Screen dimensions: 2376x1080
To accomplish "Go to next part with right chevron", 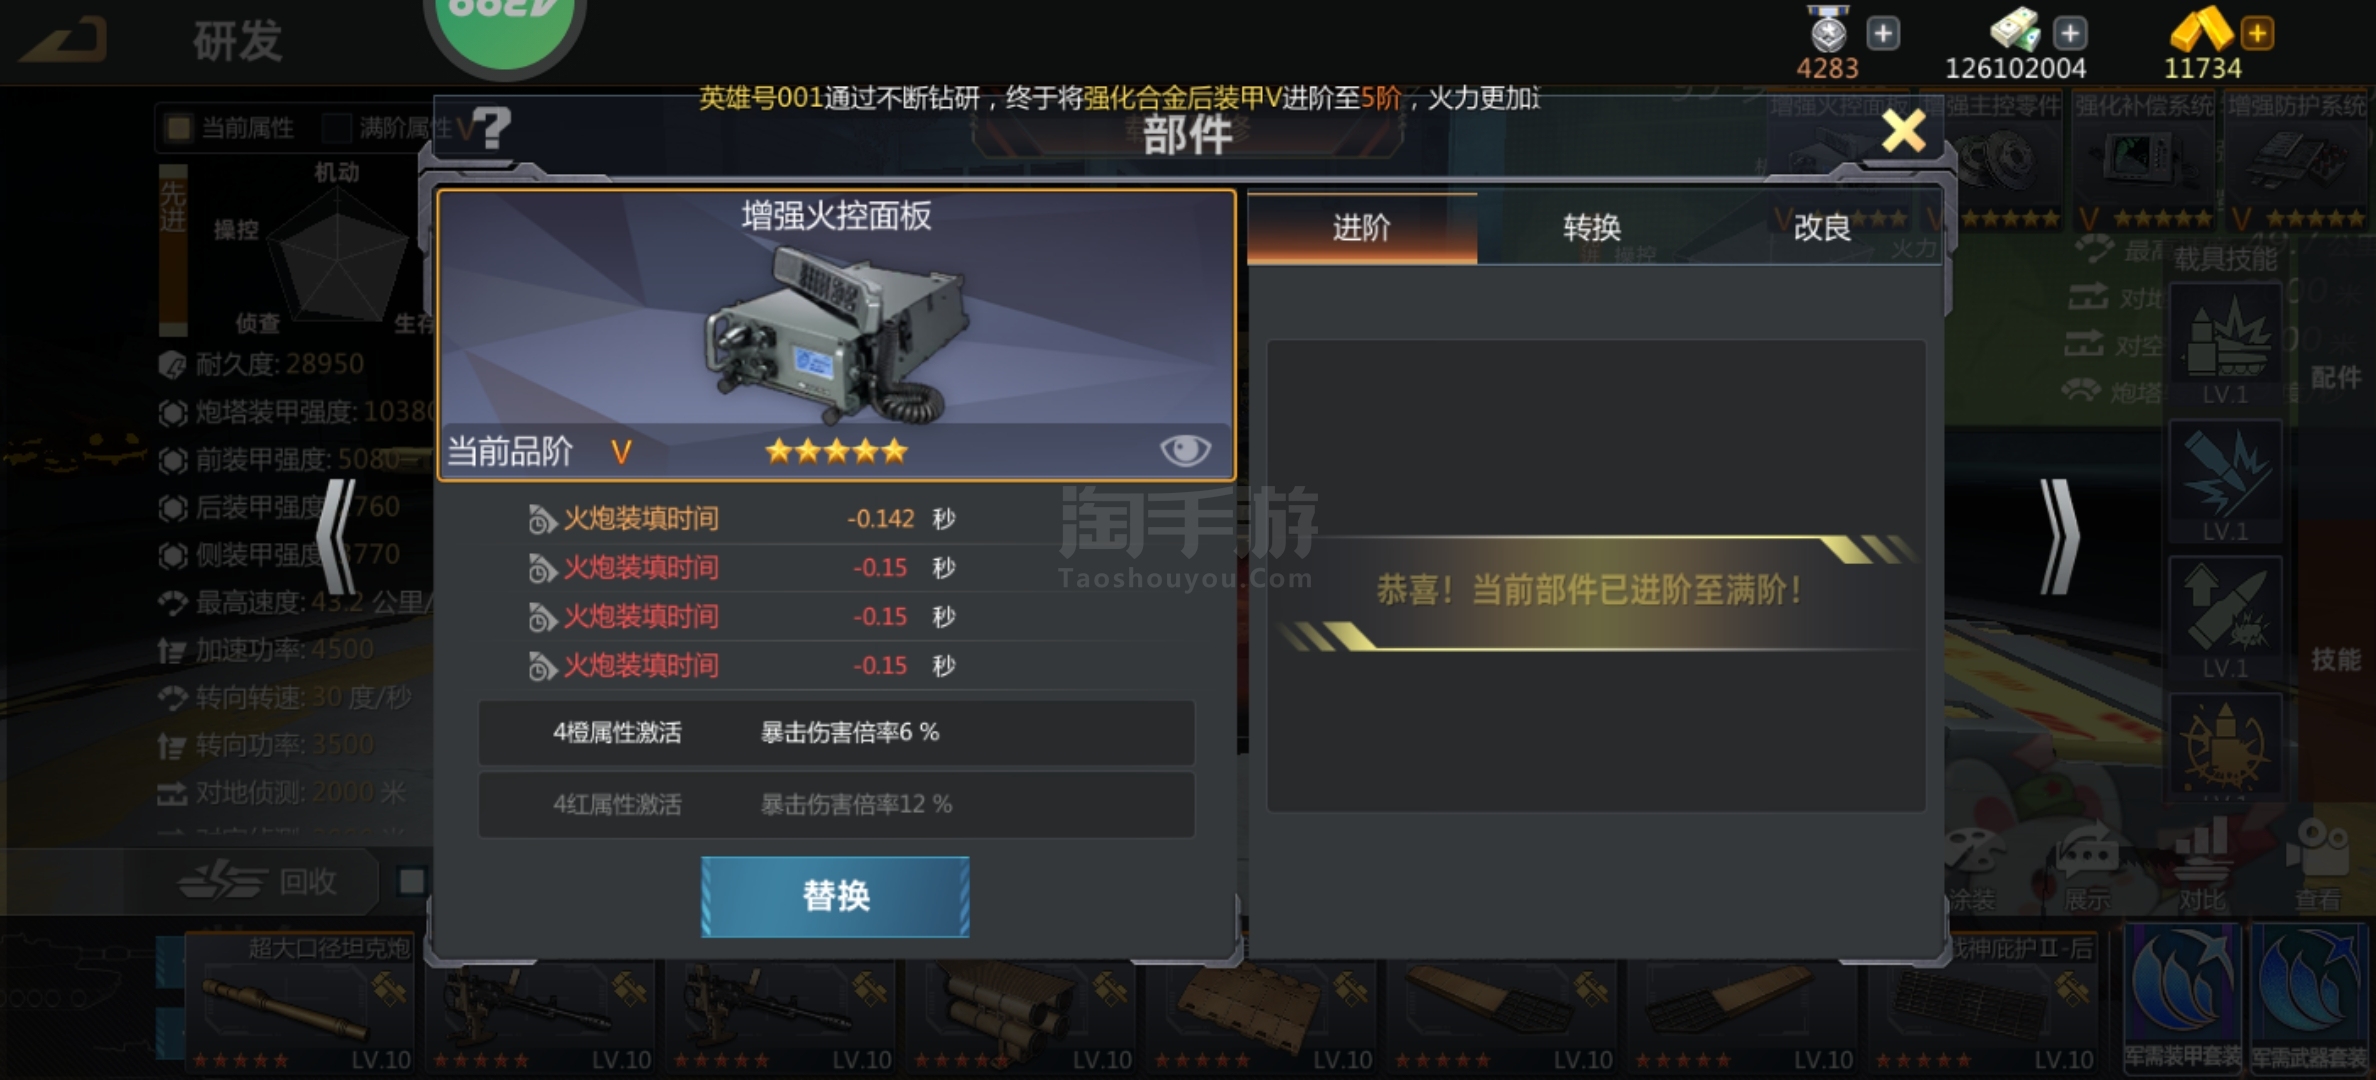I will [2059, 537].
